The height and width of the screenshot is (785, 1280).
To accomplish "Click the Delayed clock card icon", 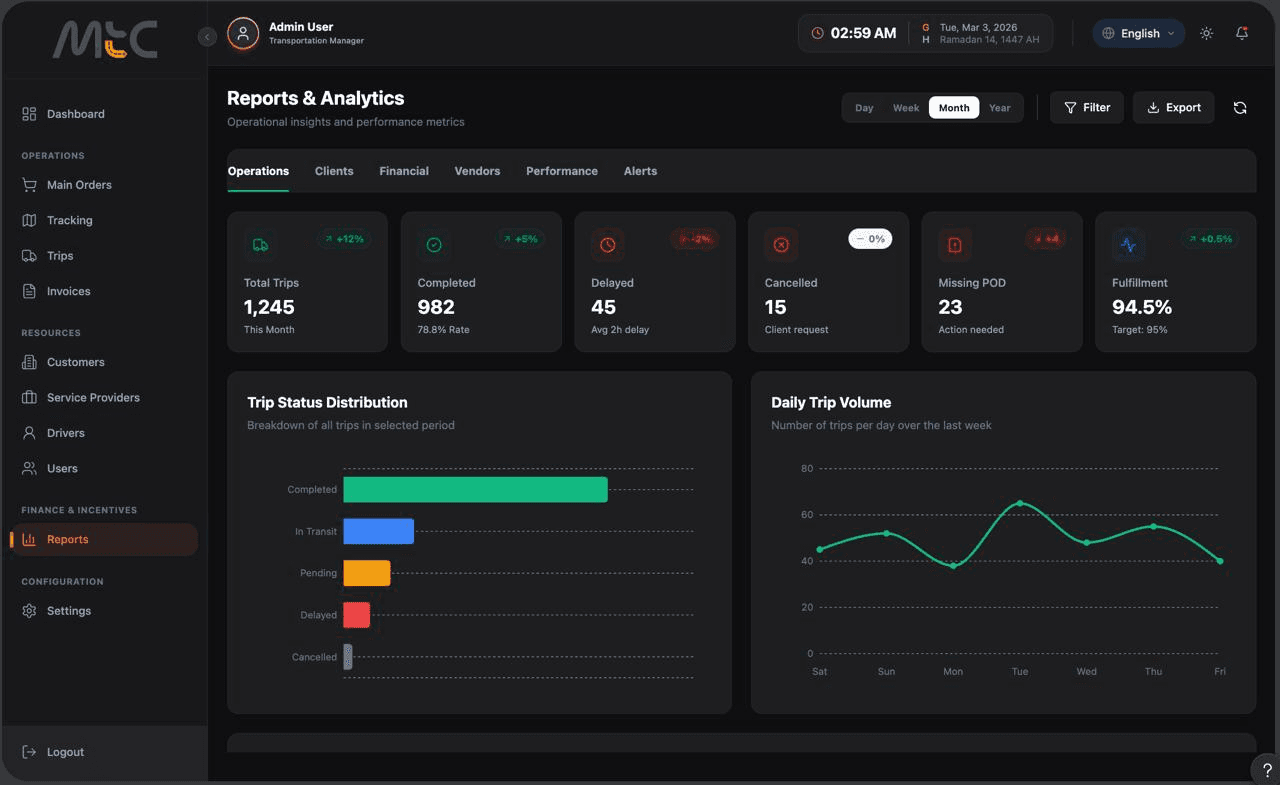I will click(x=608, y=245).
